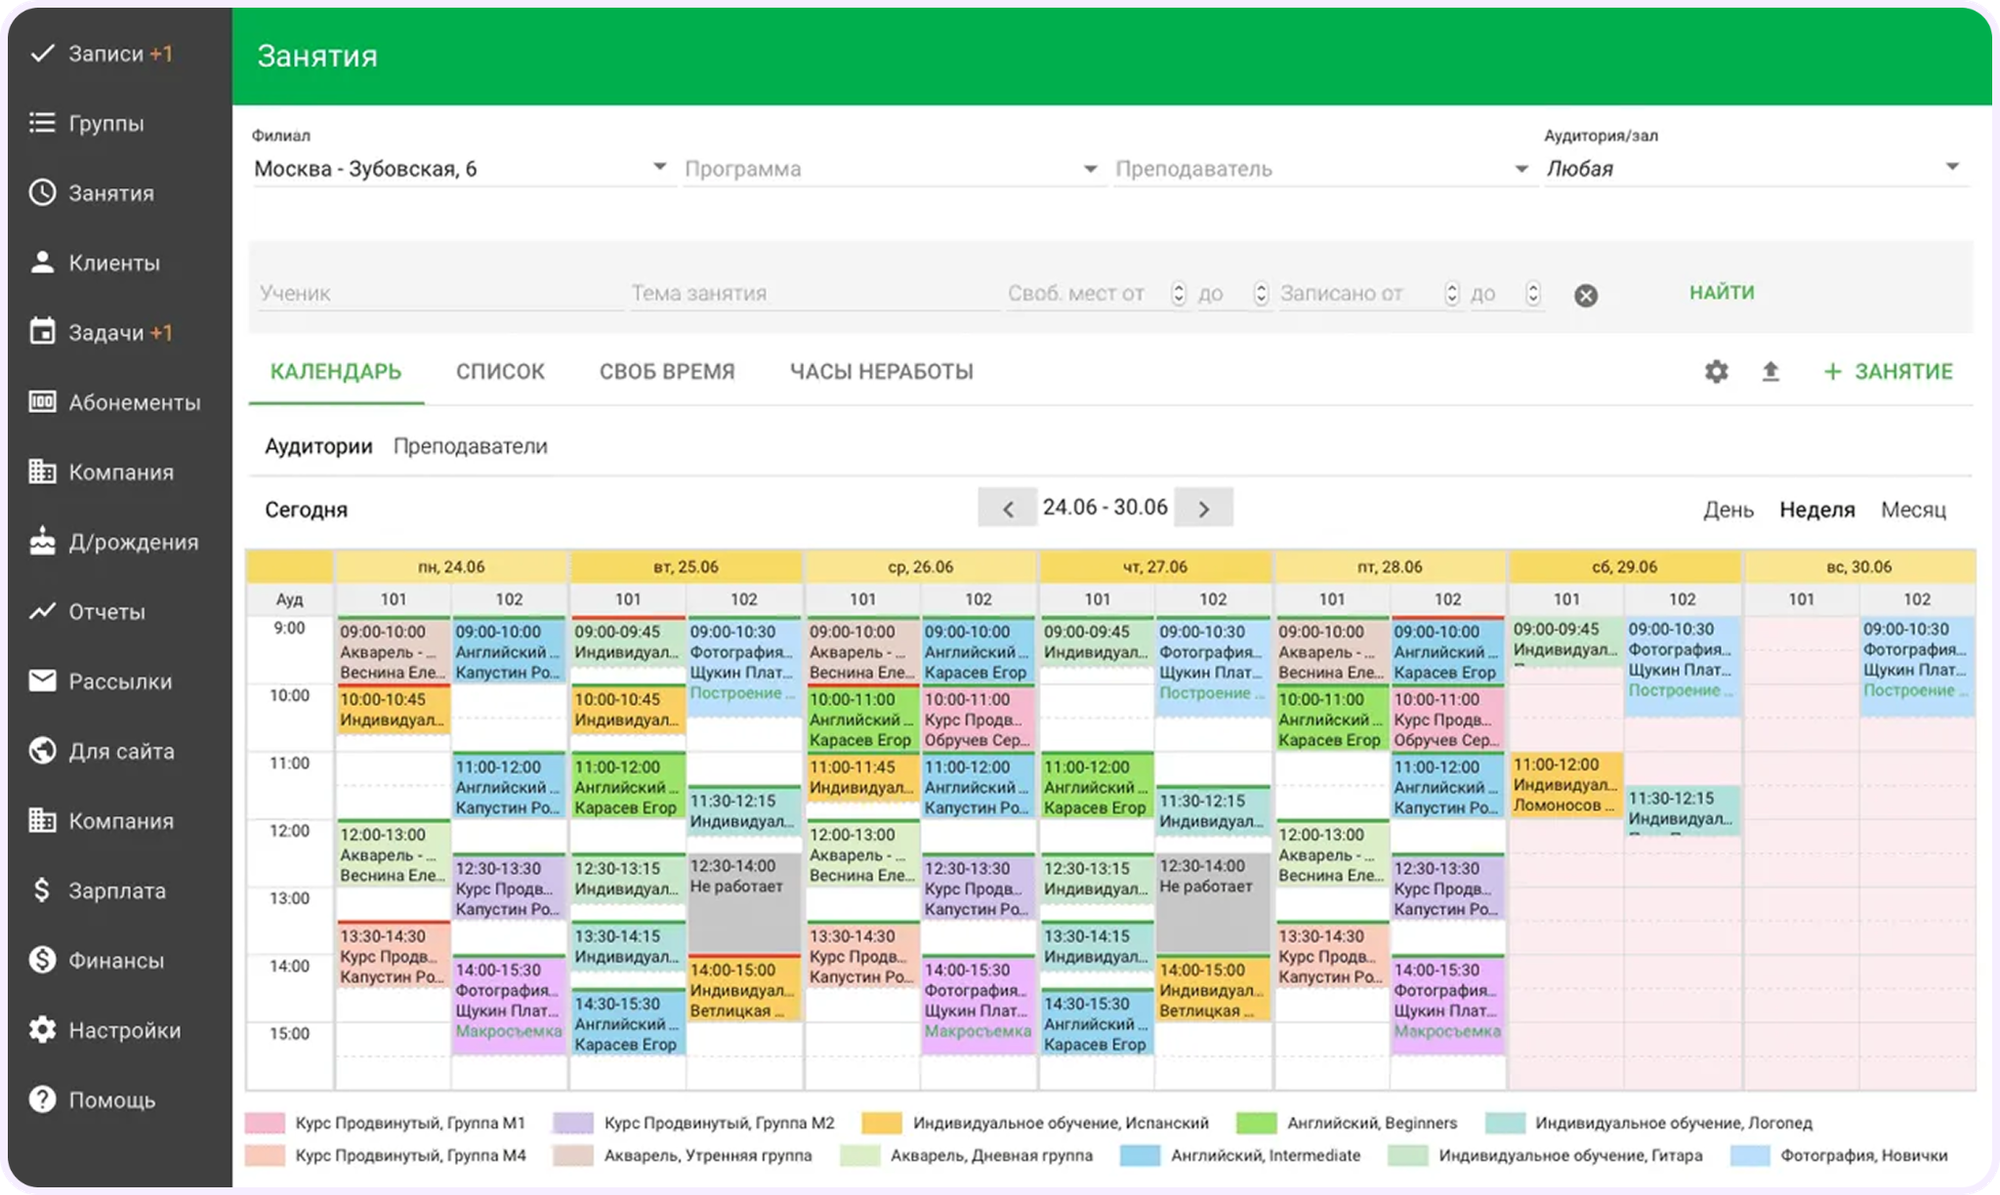
Task: Click Английский Beginners green legend swatch
Action: (x=1256, y=1123)
